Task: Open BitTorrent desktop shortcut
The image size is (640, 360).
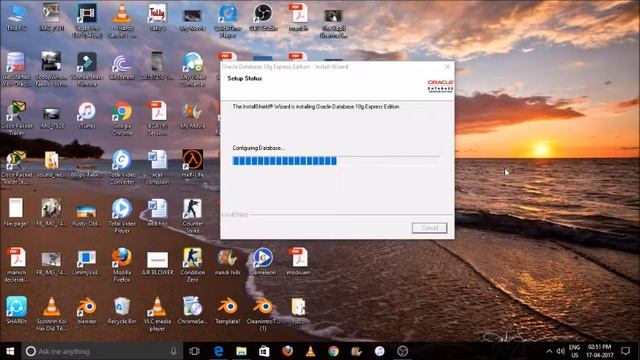Action: pyautogui.click(x=122, y=67)
